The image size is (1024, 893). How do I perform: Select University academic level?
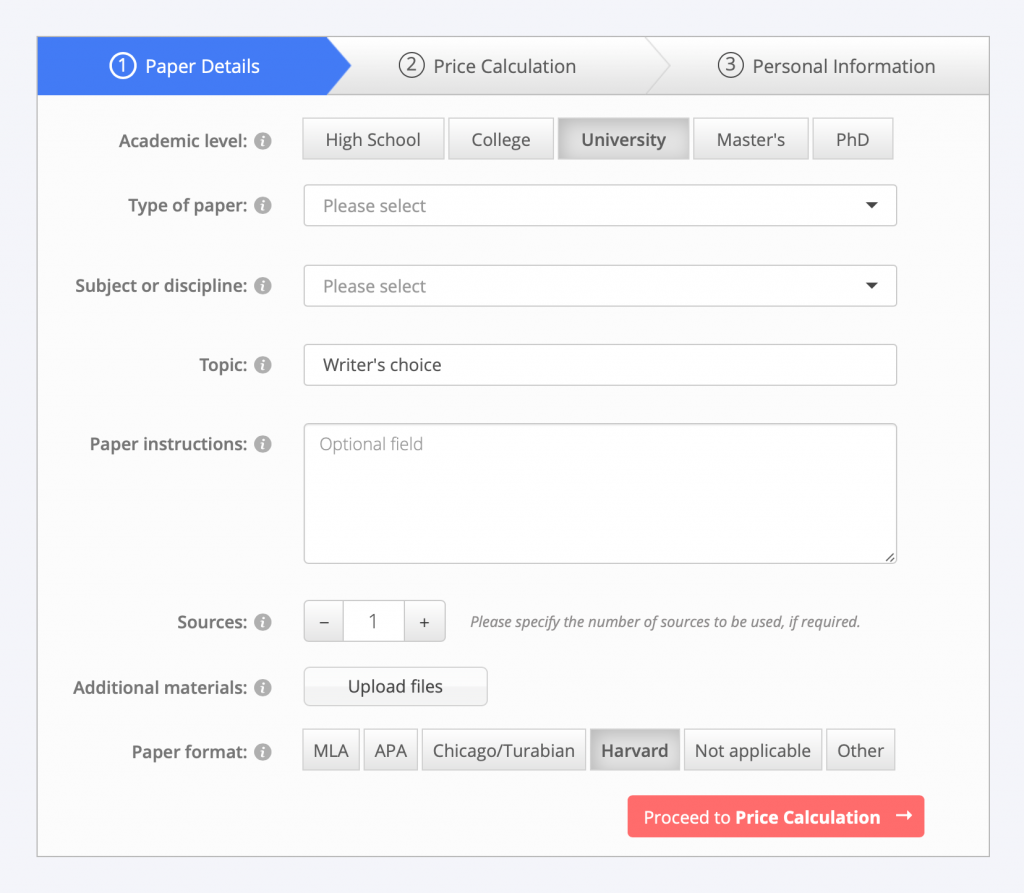(623, 139)
